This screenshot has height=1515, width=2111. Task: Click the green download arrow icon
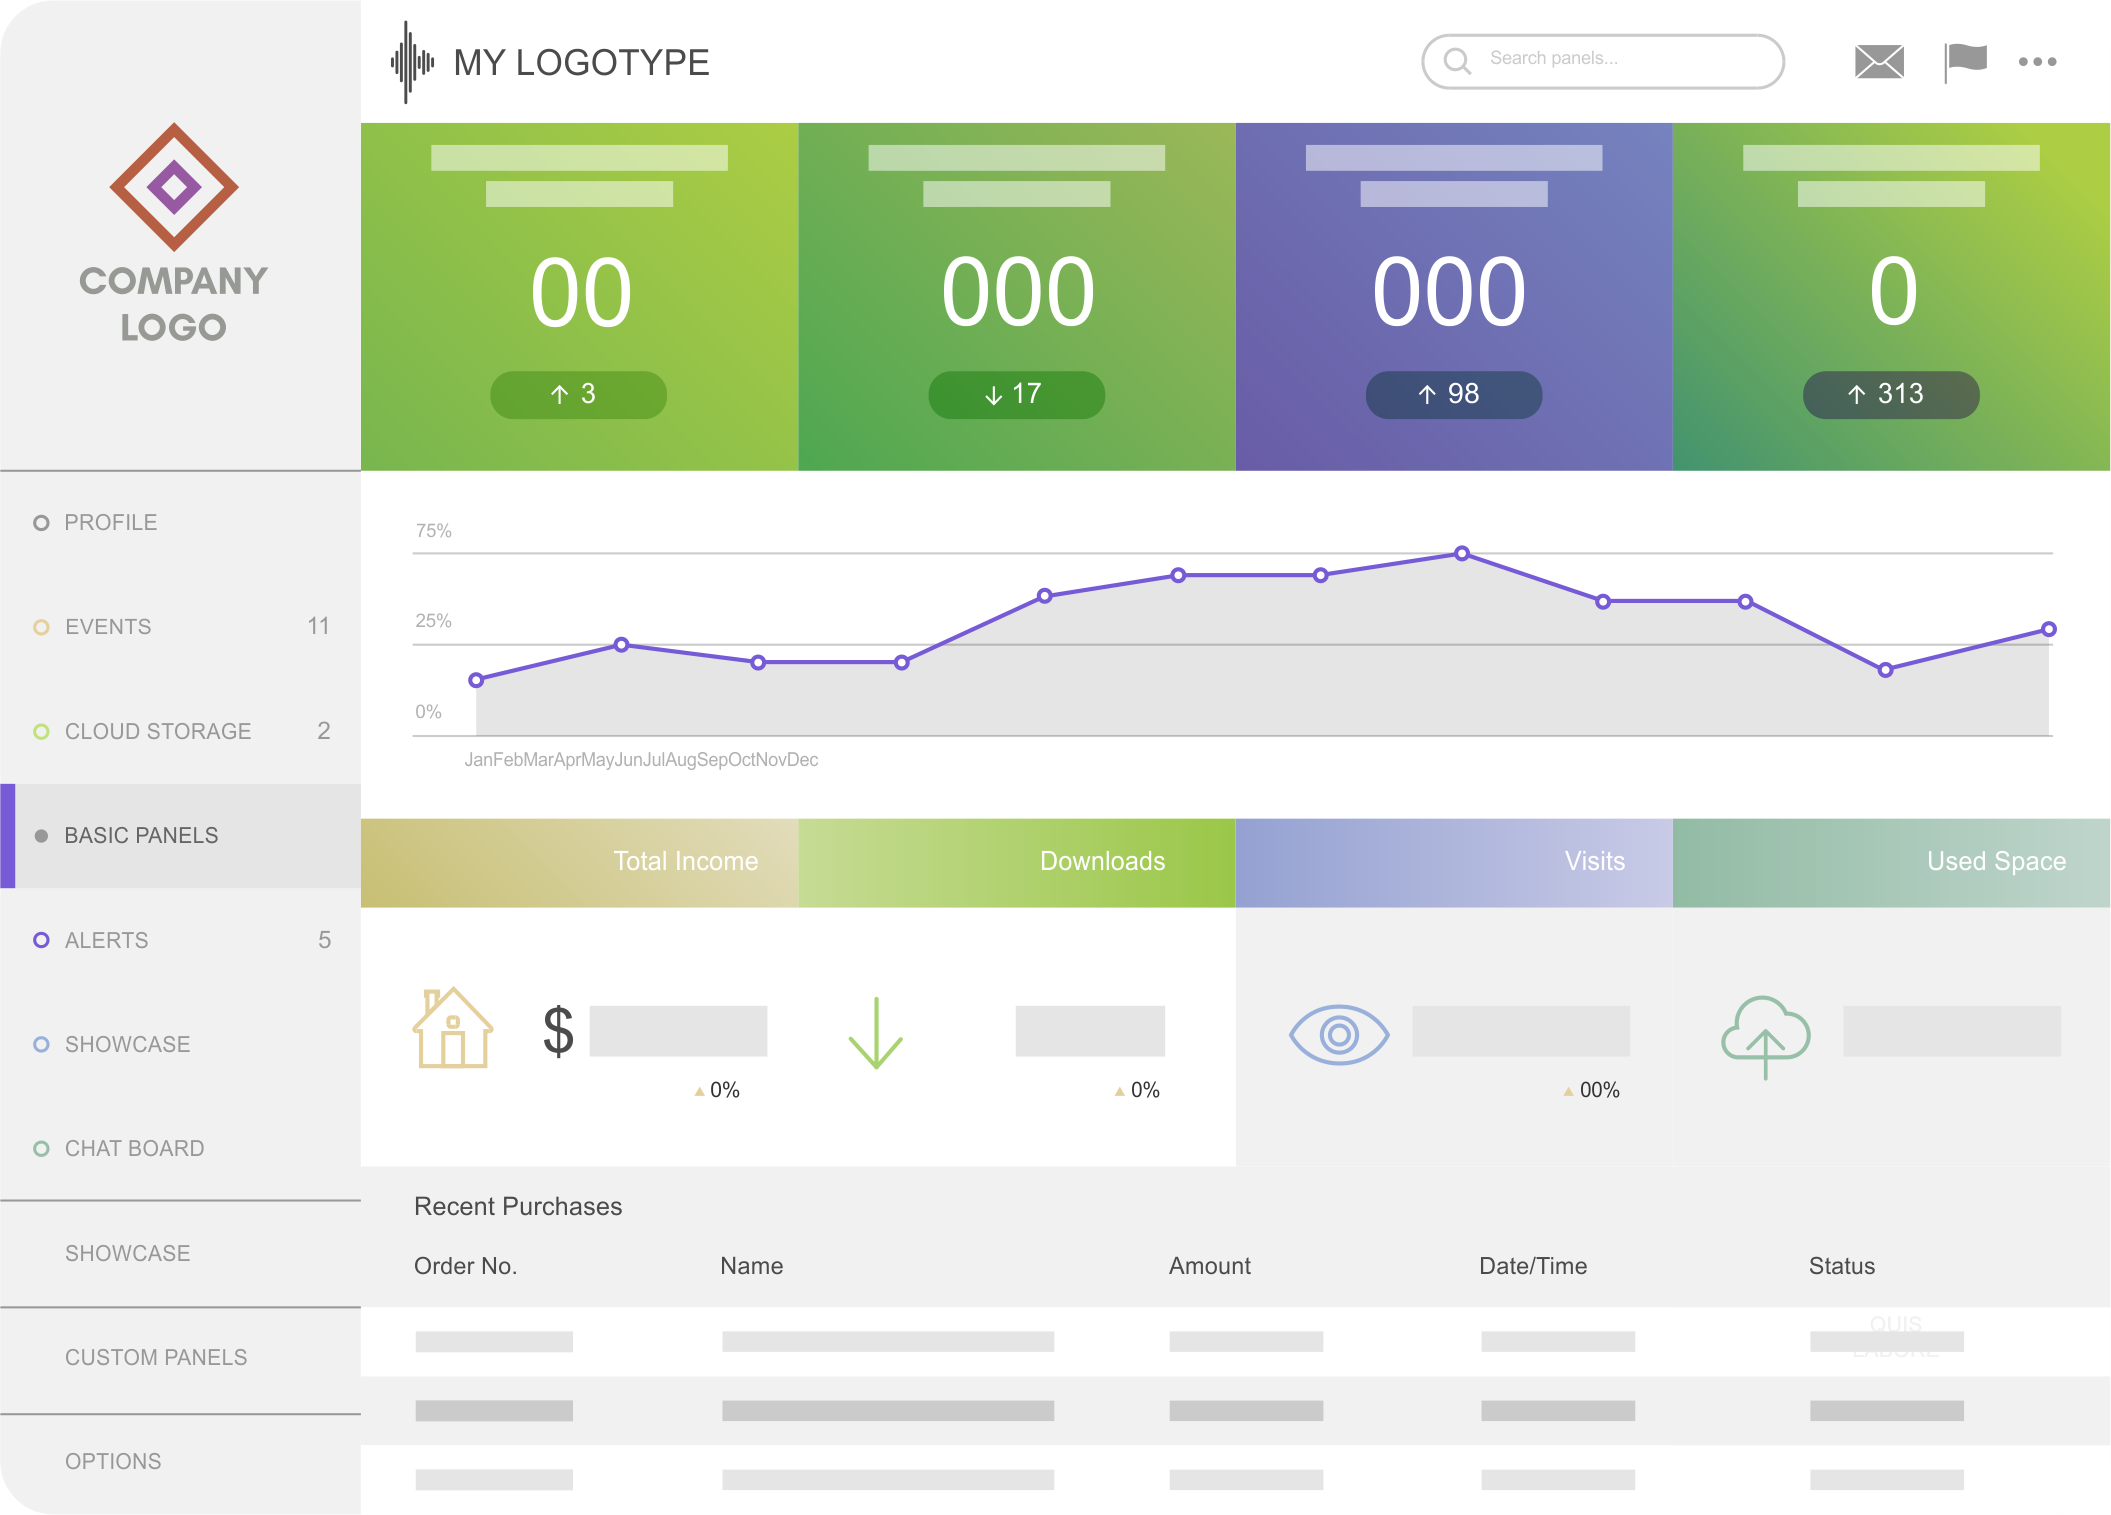click(x=874, y=1028)
